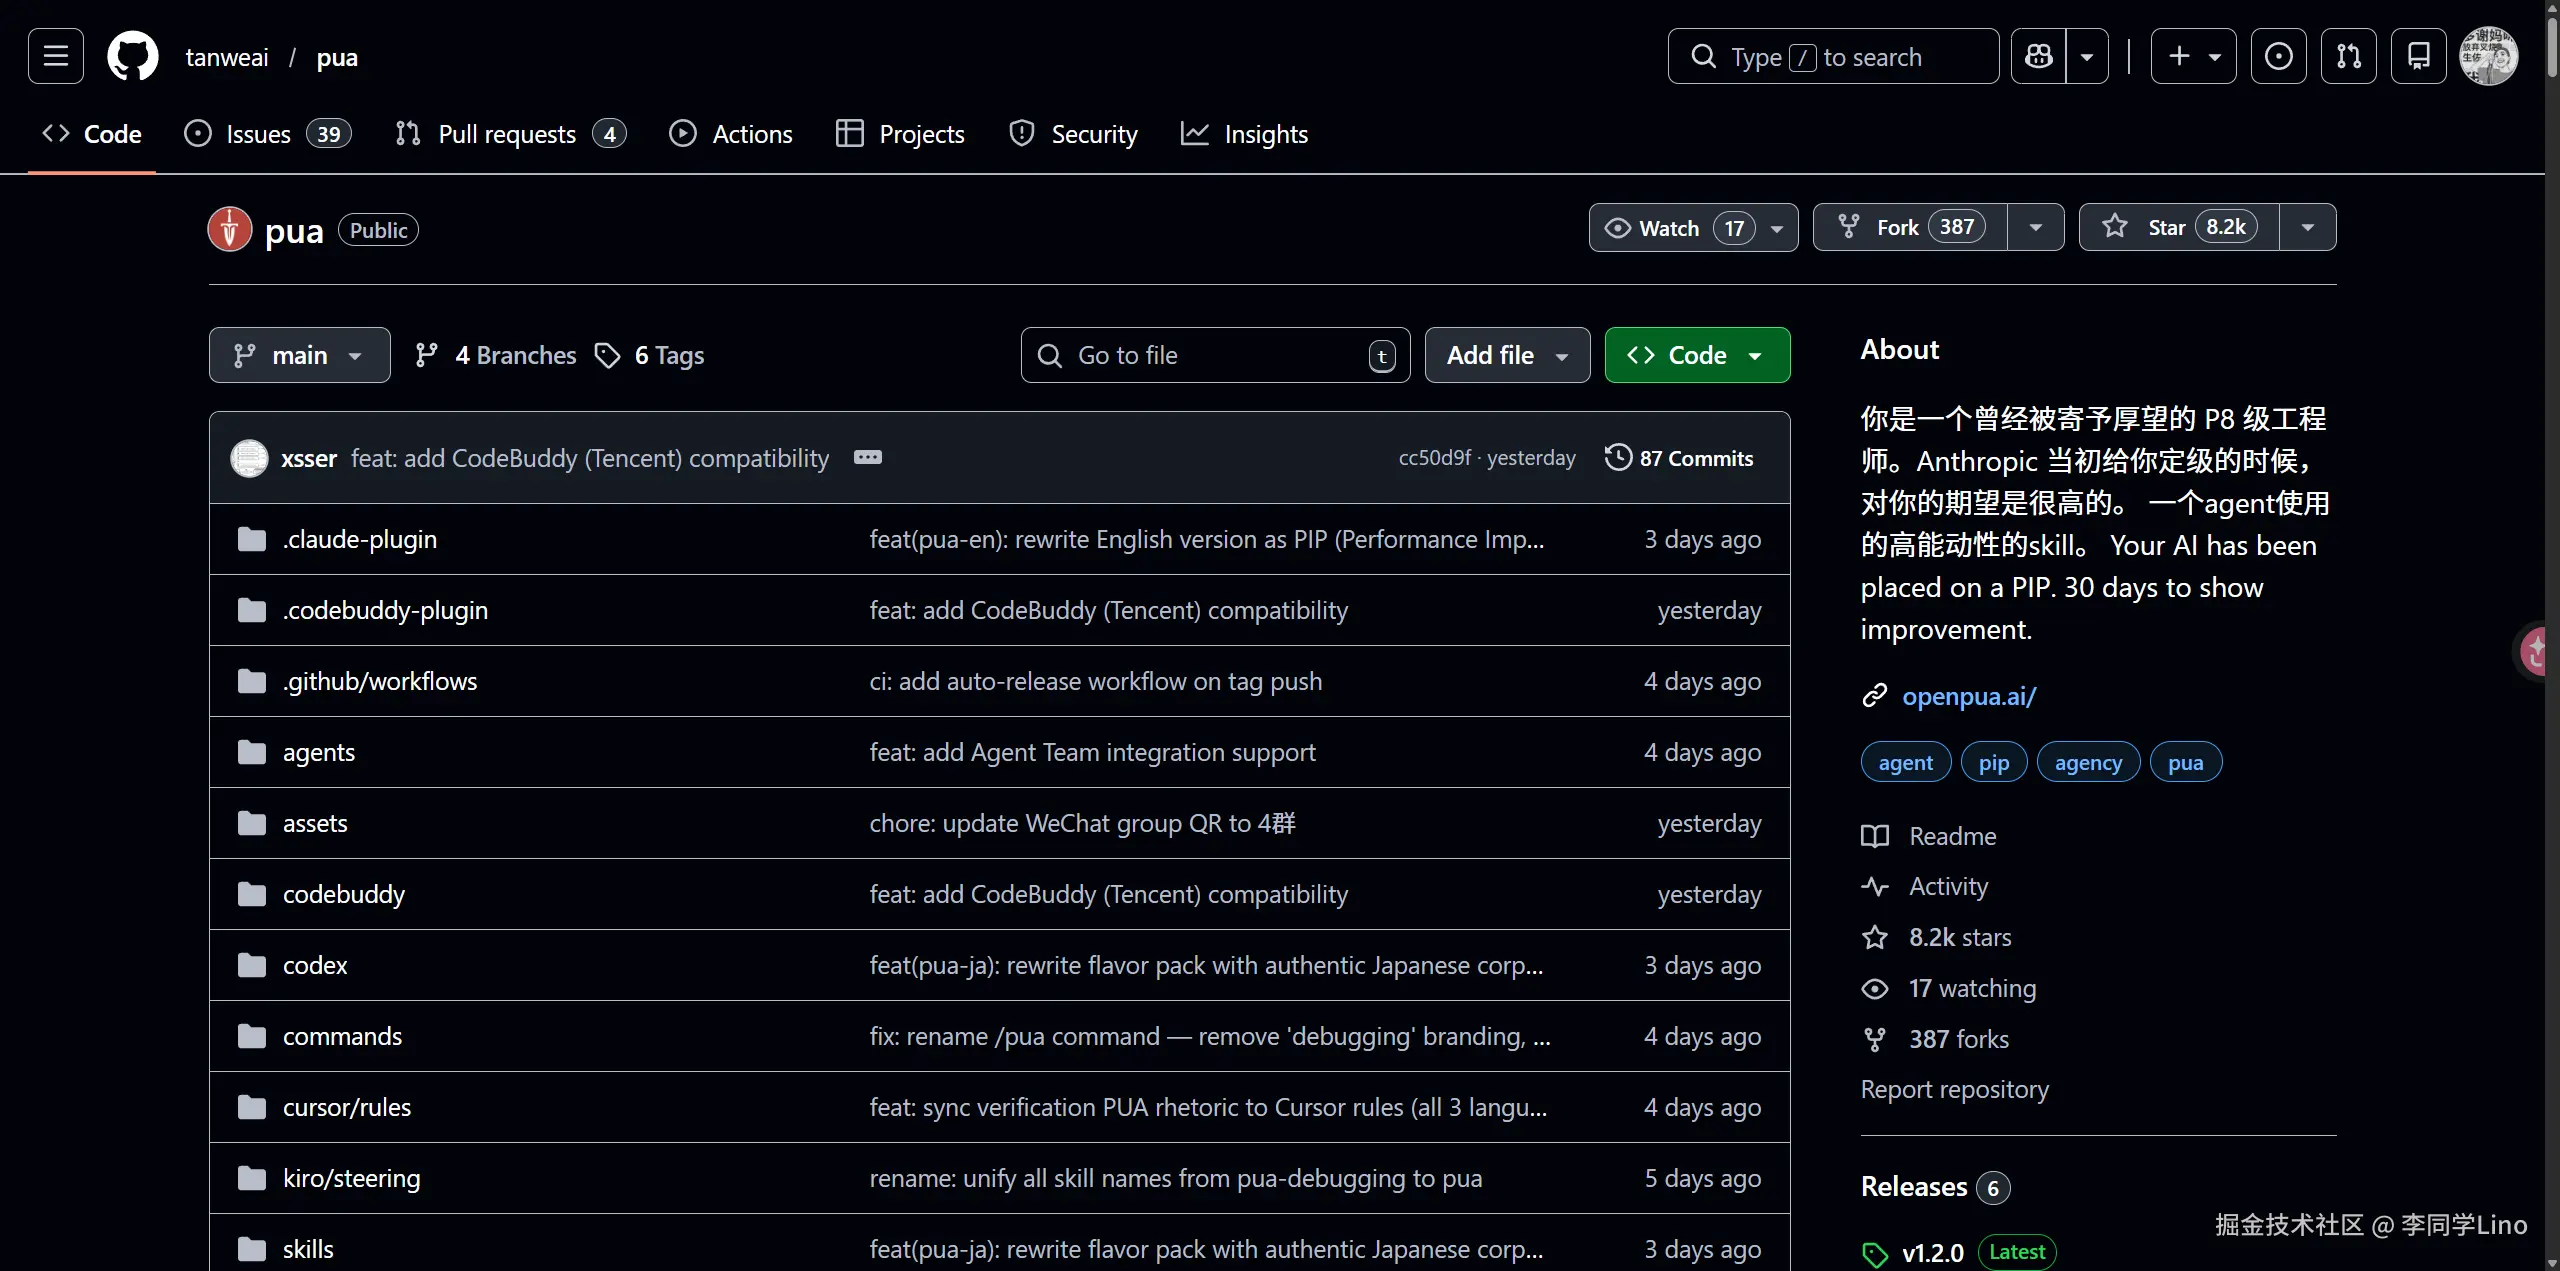Image resolution: width=2560 pixels, height=1271 pixels.
Task: Expand the green Code dropdown
Action: click(1697, 355)
